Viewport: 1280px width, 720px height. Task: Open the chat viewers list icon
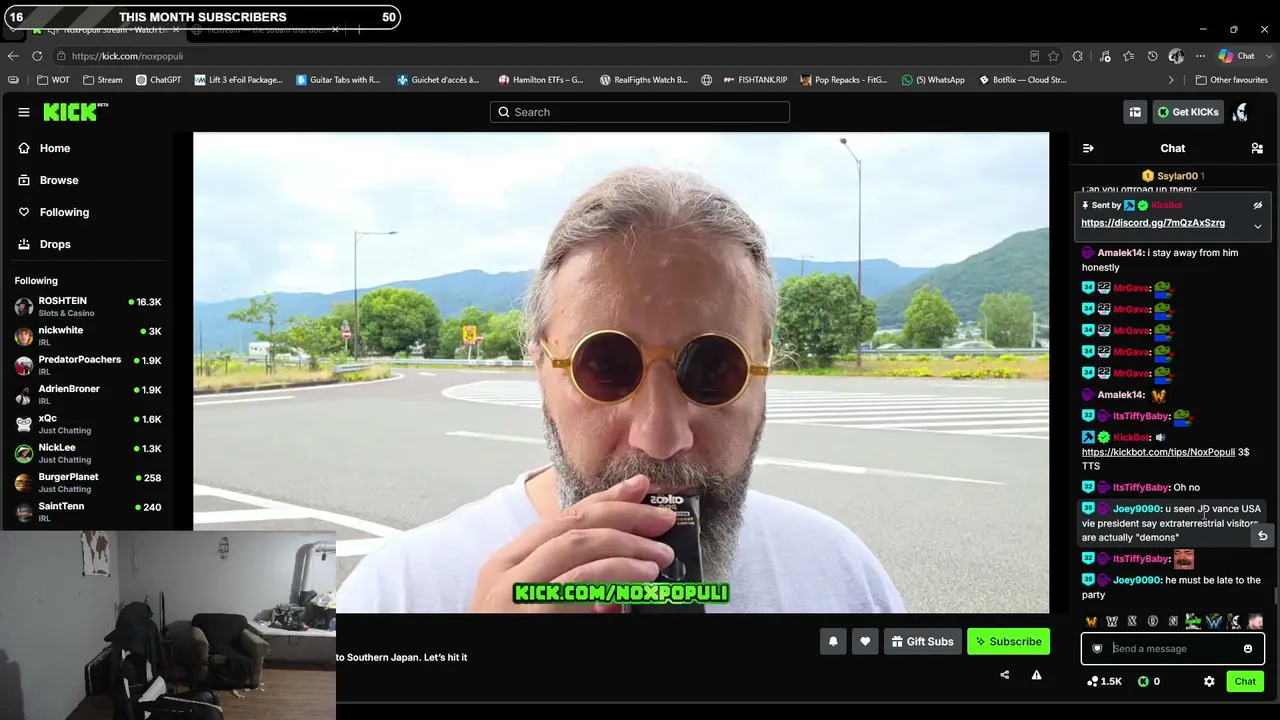pos(1257,148)
